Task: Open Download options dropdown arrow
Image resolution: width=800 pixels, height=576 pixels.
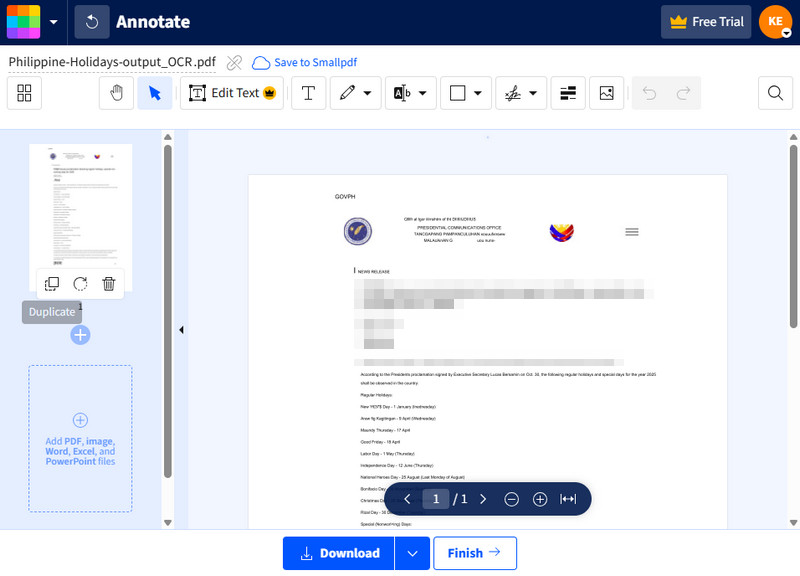Action: (412, 553)
